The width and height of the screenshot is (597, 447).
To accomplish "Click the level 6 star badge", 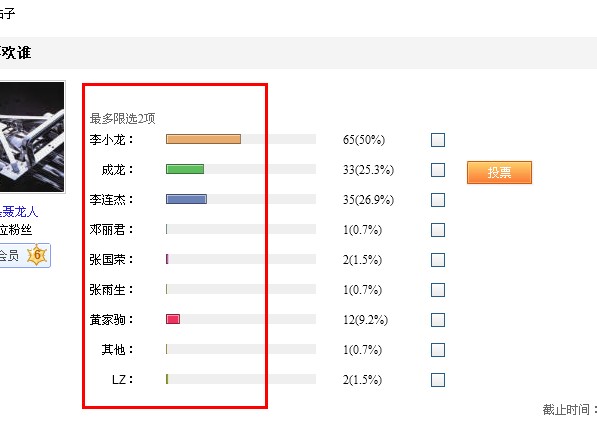I will click(x=37, y=255).
